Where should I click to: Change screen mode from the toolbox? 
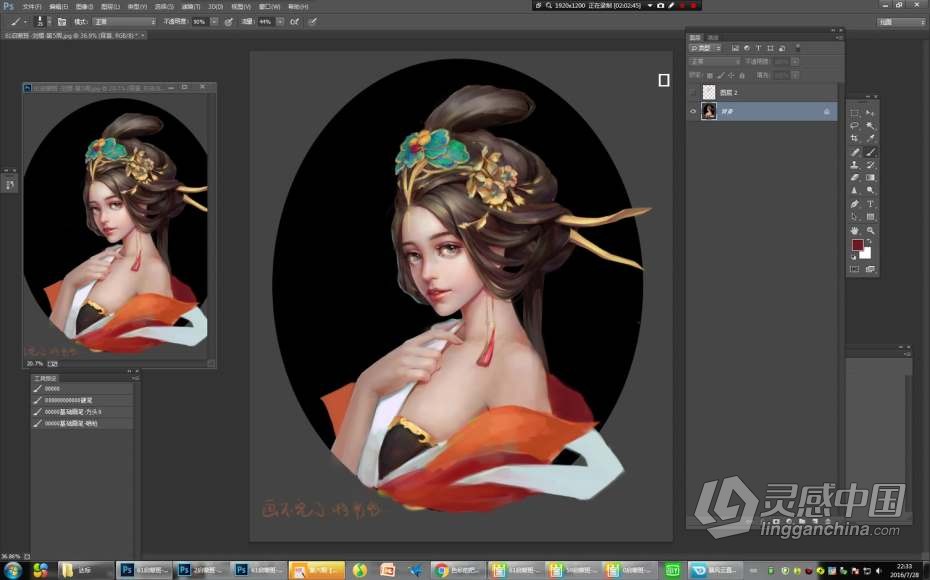[x=870, y=269]
